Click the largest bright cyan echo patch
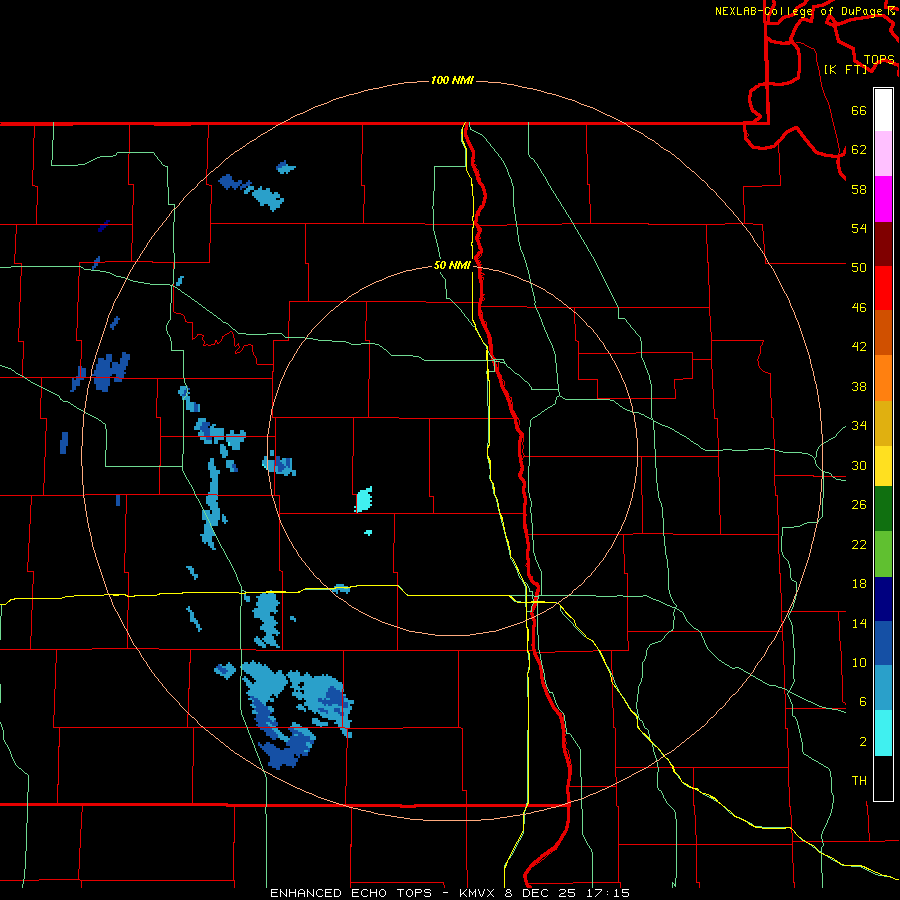900x900 pixels. (364, 499)
